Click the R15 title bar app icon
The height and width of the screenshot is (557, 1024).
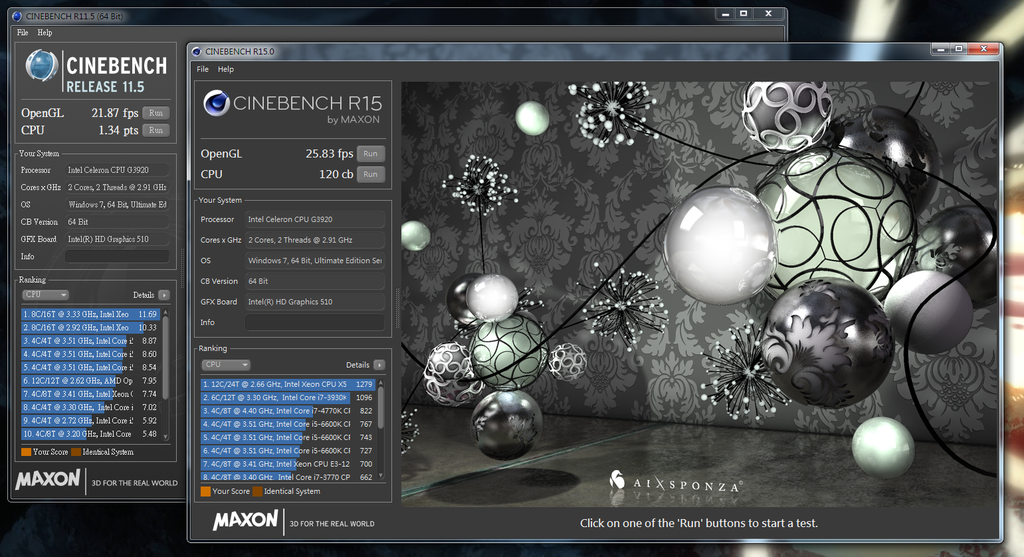(x=197, y=51)
